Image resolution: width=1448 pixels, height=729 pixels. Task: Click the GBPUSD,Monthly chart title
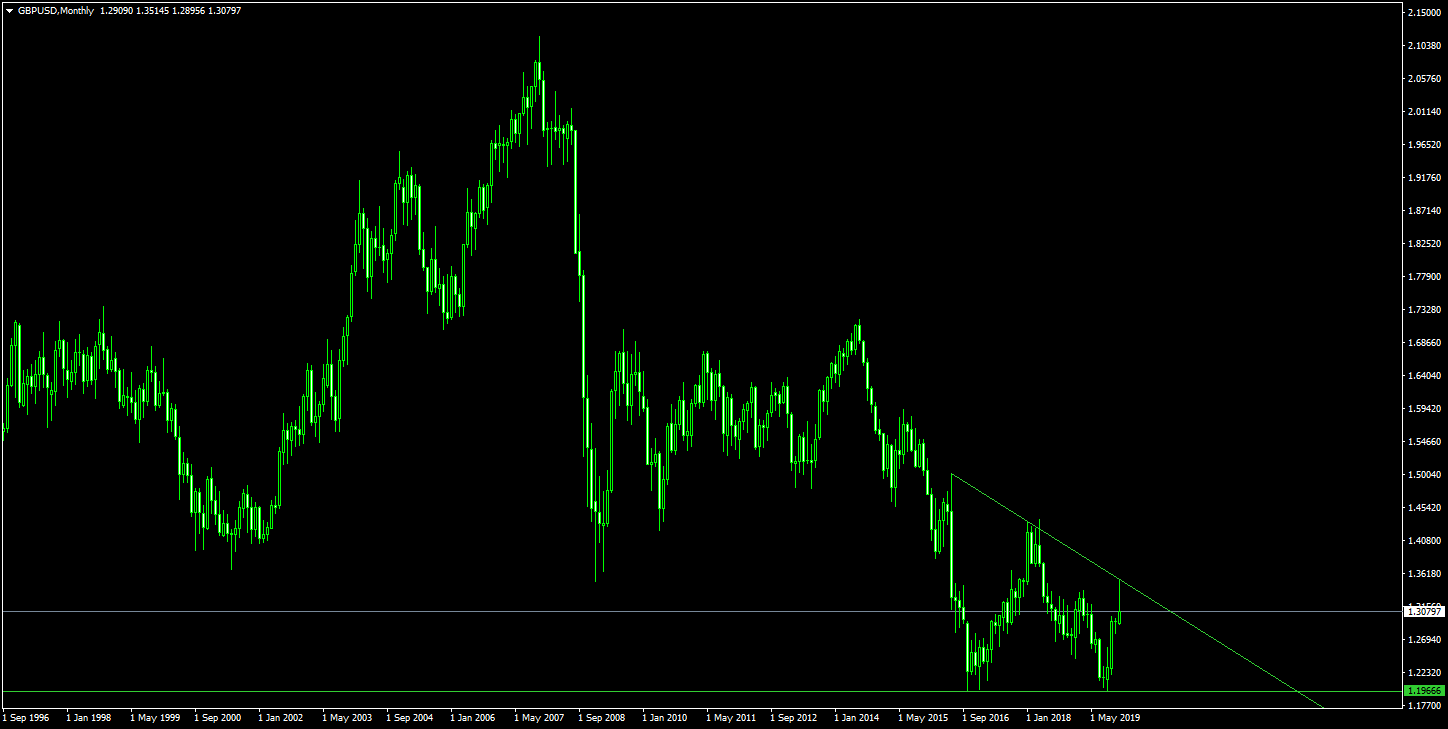(55, 10)
